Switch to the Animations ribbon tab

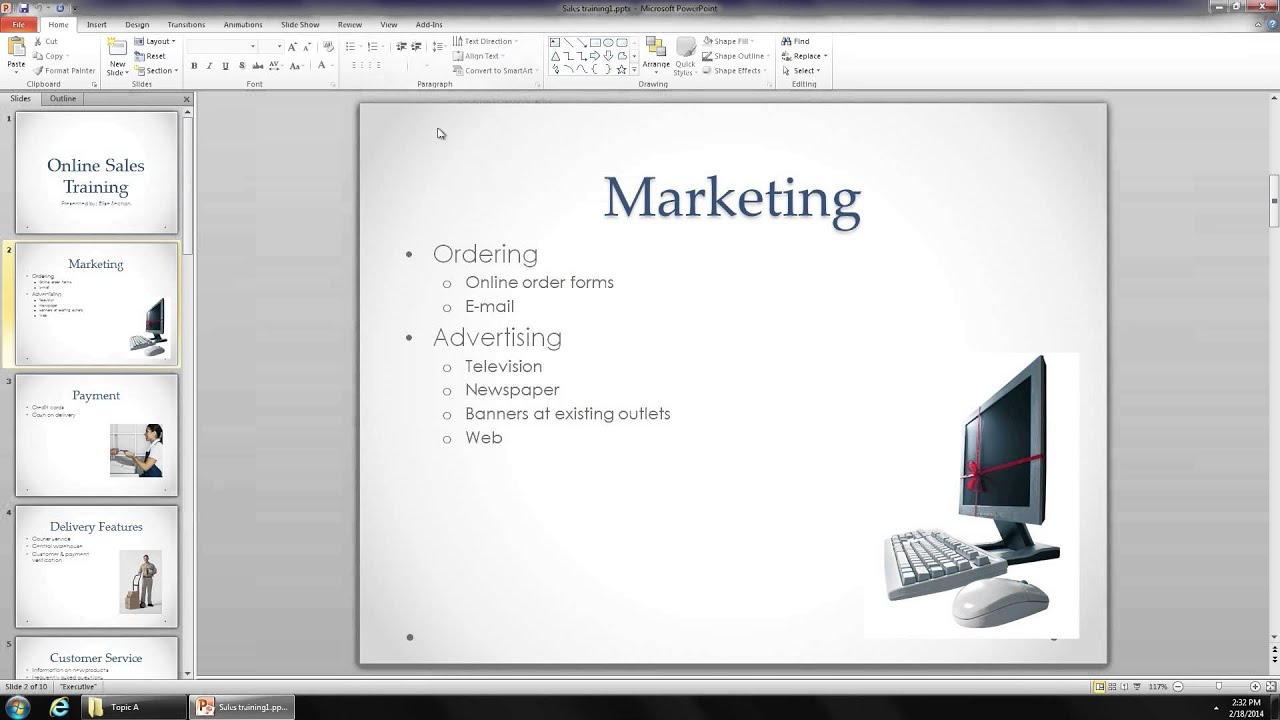(x=243, y=24)
